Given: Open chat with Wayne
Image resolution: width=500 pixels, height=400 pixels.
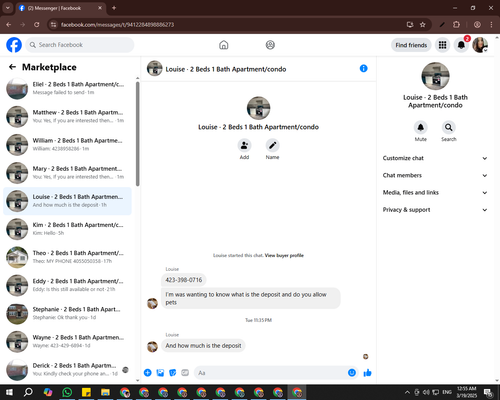Looking at the screenshot, I should click(68, 341).
